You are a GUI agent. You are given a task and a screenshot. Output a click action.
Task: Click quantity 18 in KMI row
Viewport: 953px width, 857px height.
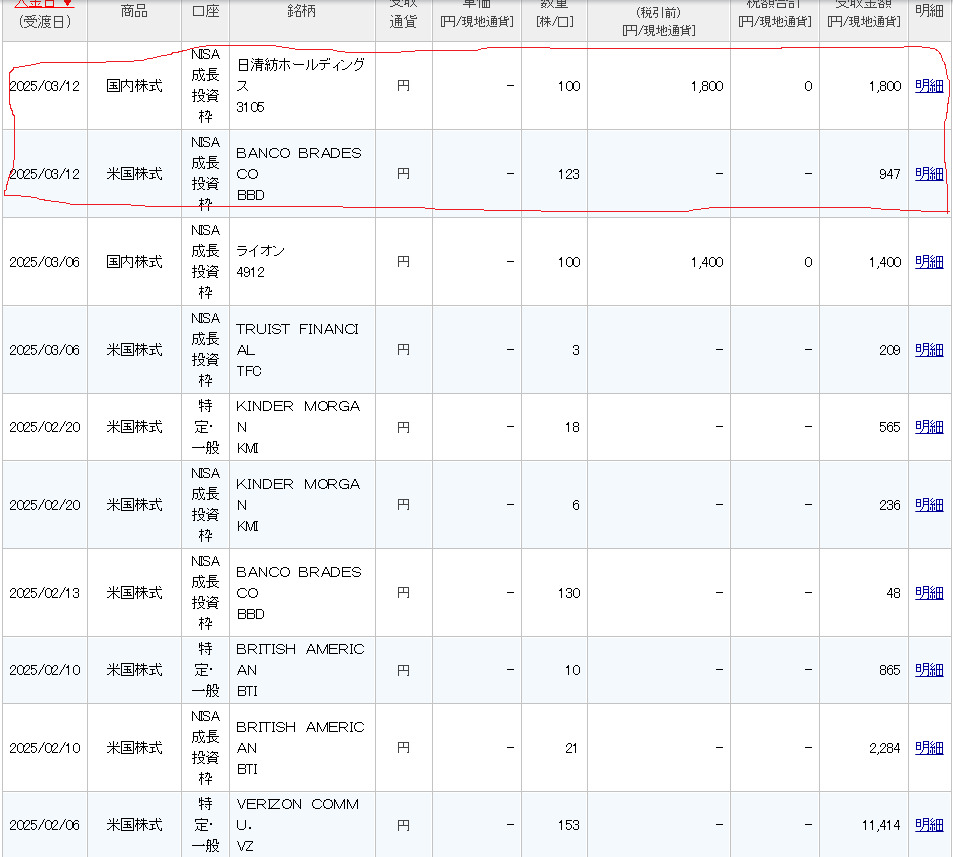[572, 427]
